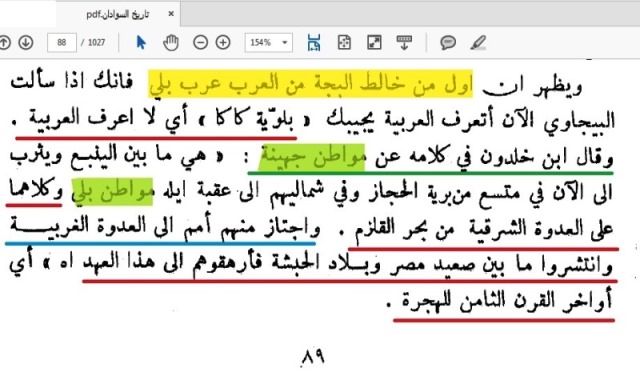Open the 154% zoom level dropdown

pyautogui.click(x=269, y=42)
